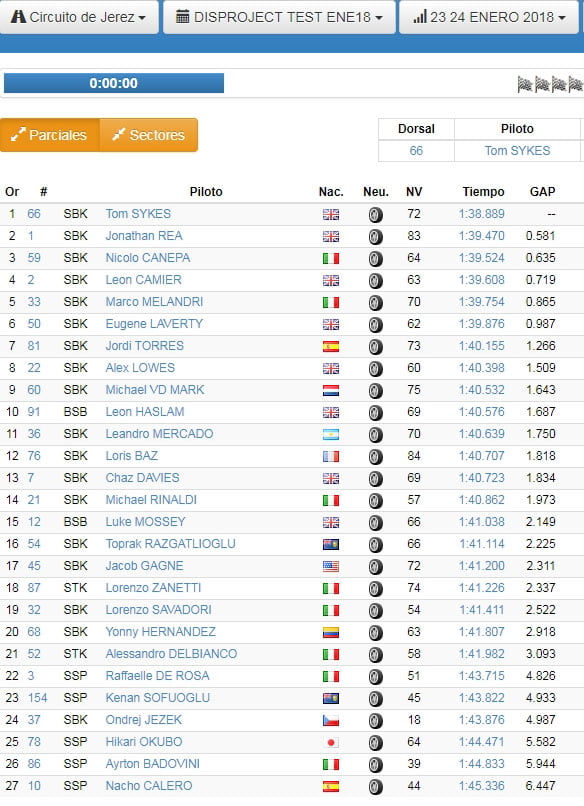
Task: Click bike number 154 of Kenan SOFUOGLU
Action: click(38, 698)
